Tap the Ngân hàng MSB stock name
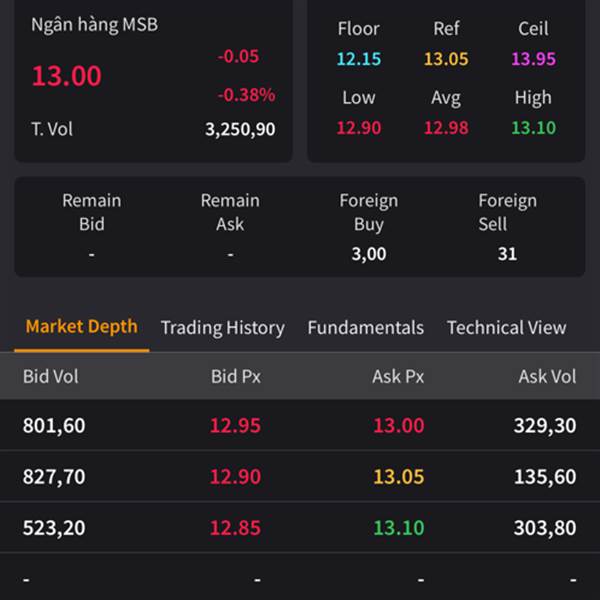Screen dimensions: 600x600 pos(94,24)
